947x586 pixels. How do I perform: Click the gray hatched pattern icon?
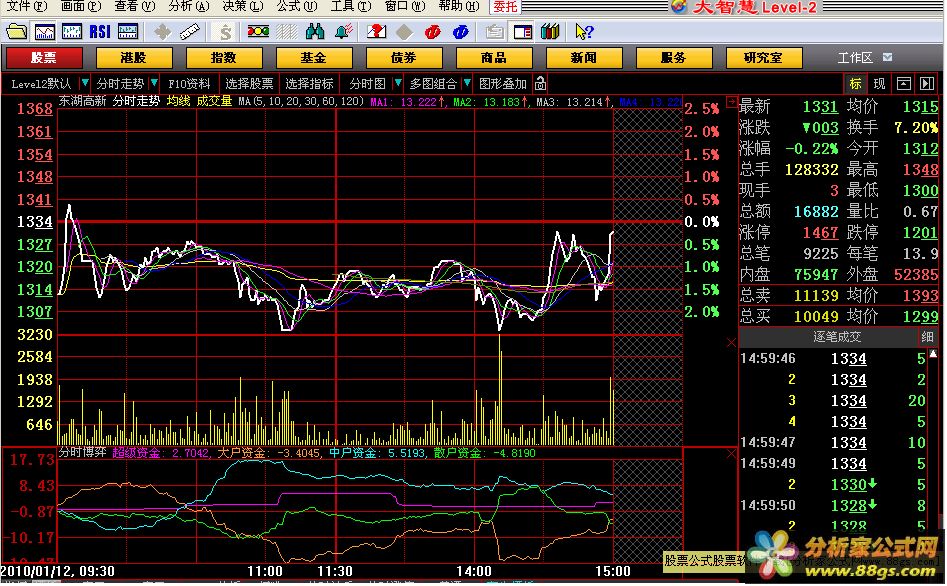287,31
